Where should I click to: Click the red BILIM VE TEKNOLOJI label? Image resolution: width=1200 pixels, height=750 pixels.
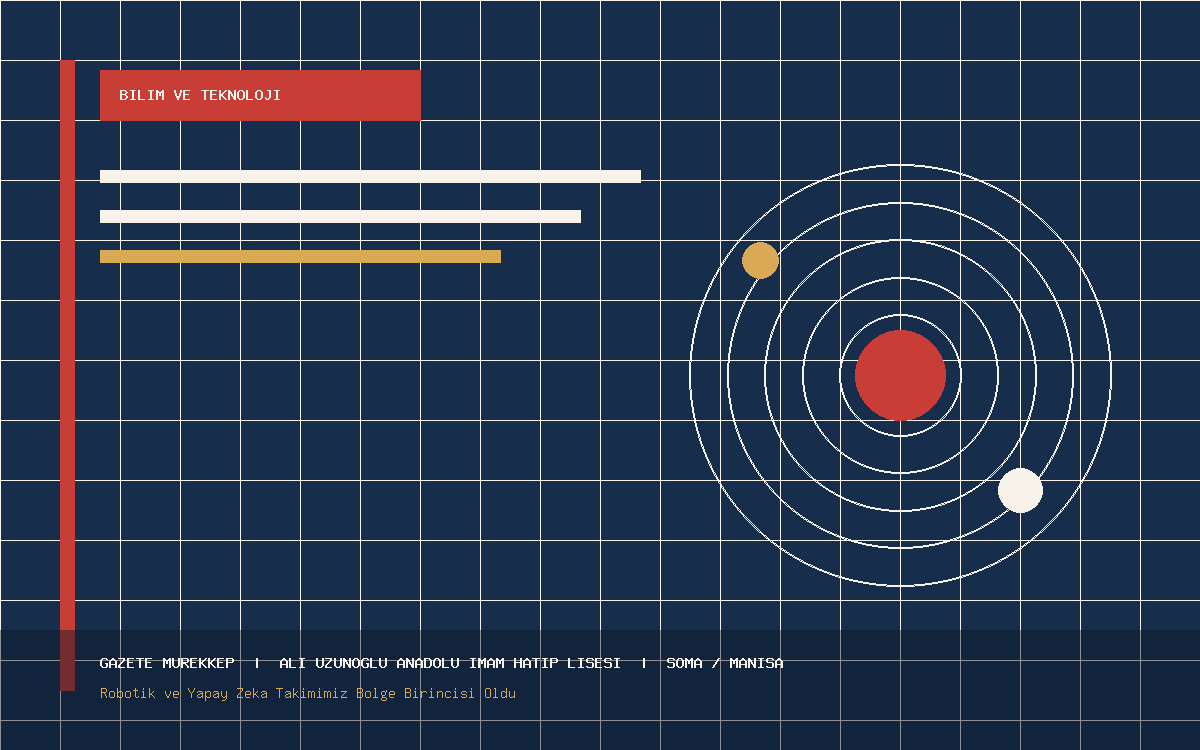click(260, 95)
